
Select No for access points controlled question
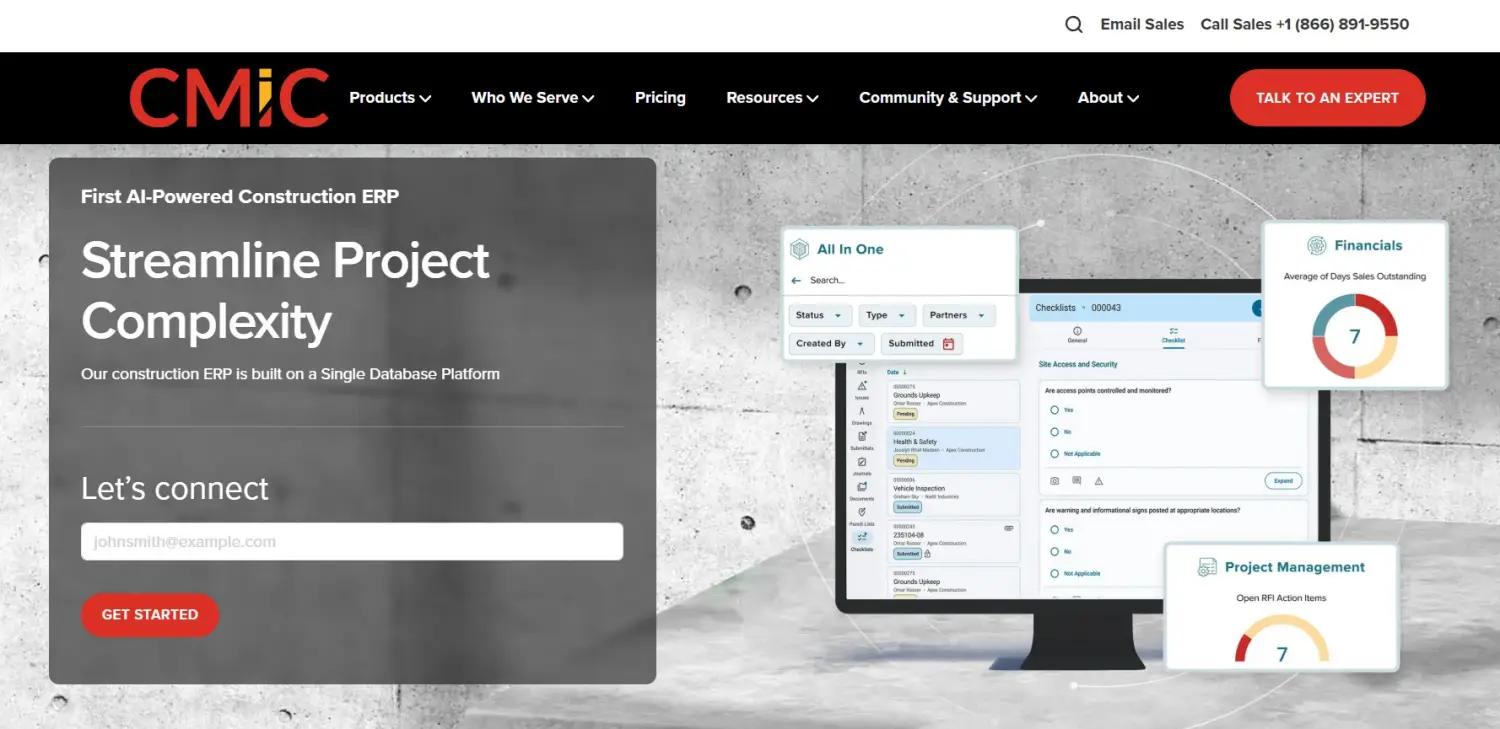point(1054,432)
